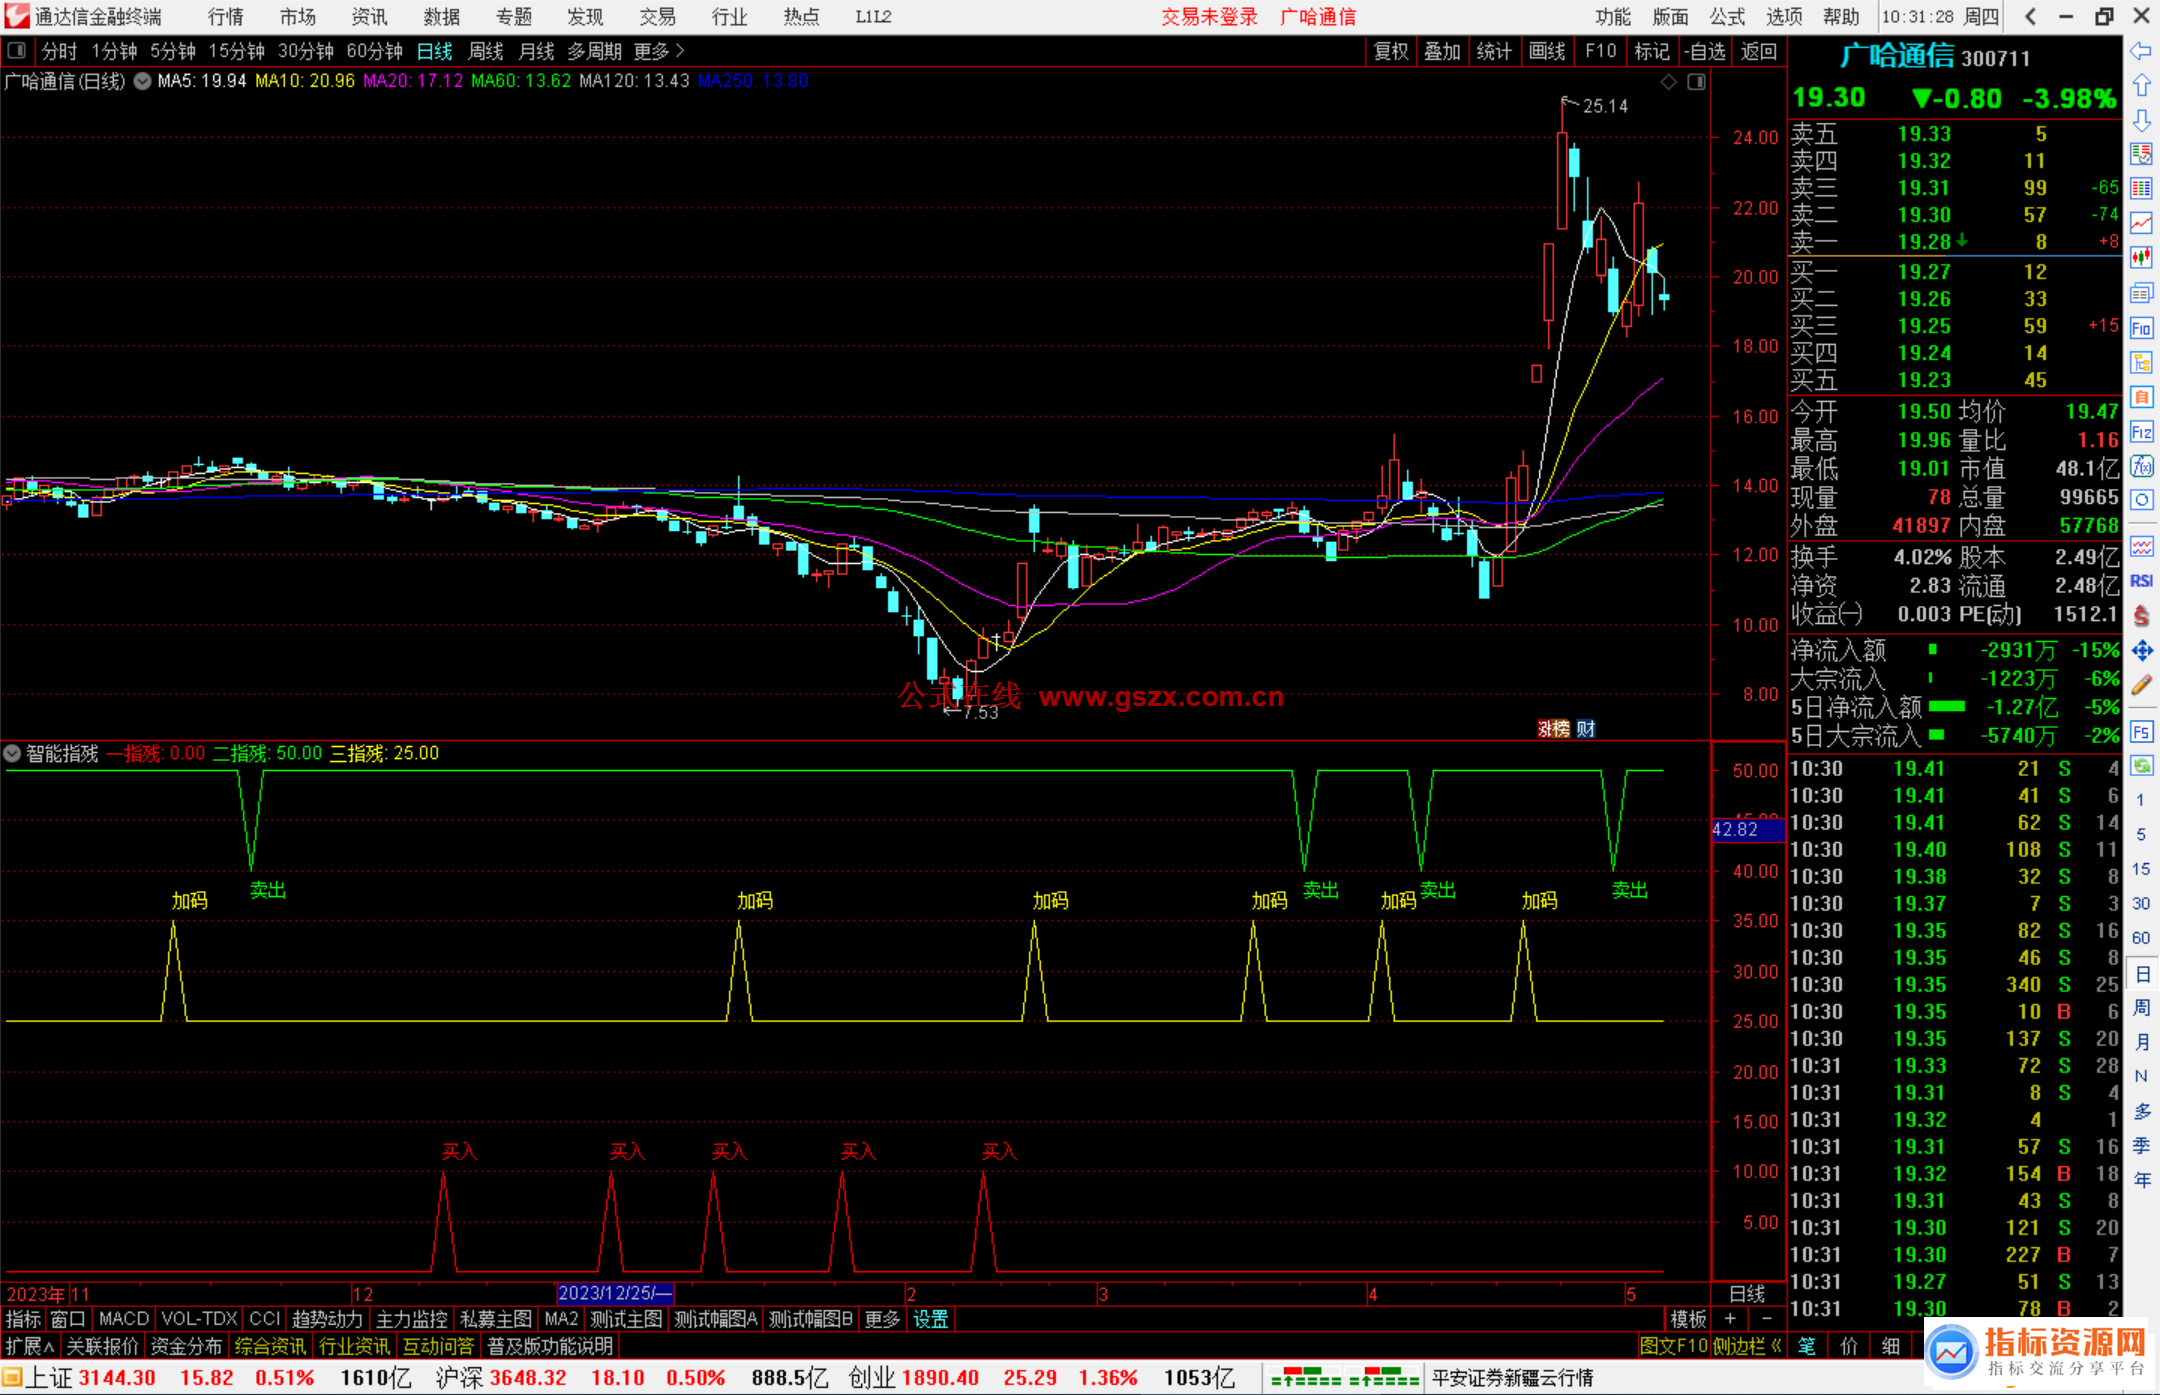Toggle the 广哈通信 main chart indicator circle

[x=143, y=81]
